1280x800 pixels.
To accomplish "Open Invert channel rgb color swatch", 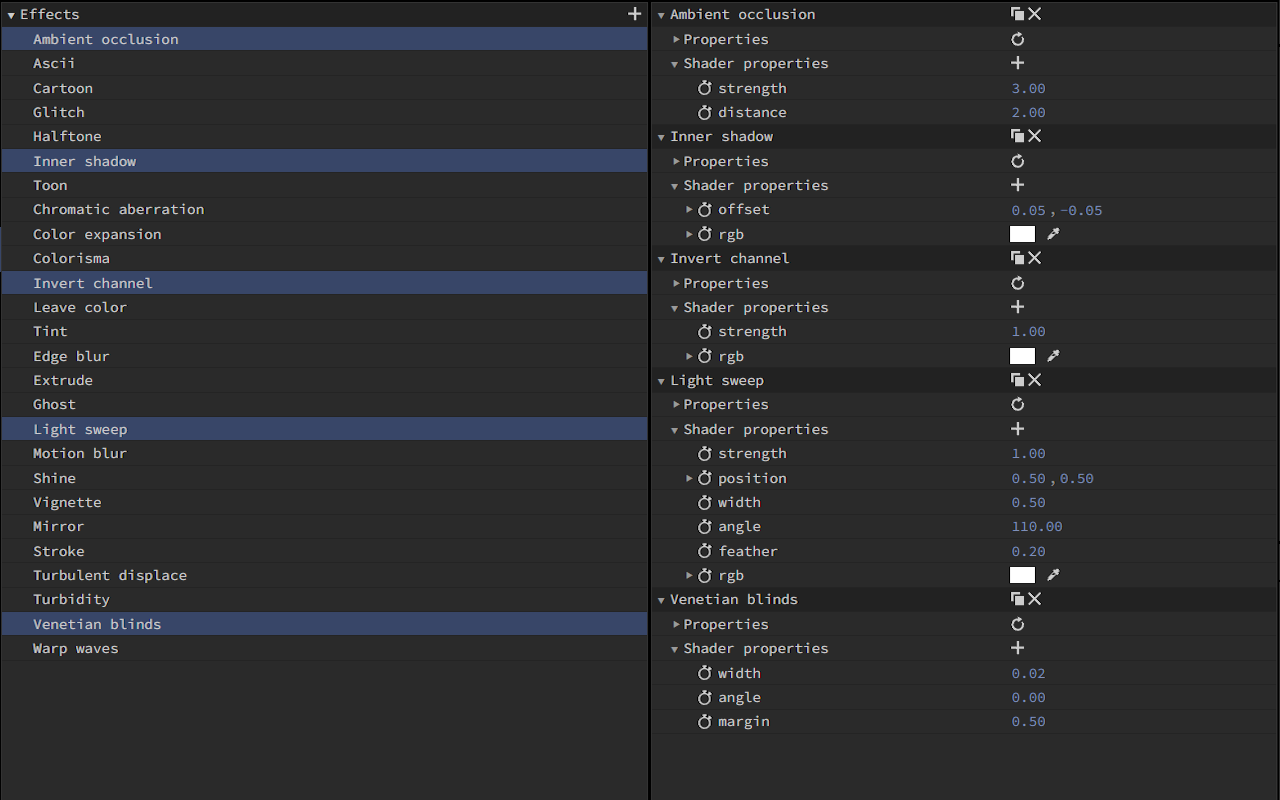I will pos(1022,356).
